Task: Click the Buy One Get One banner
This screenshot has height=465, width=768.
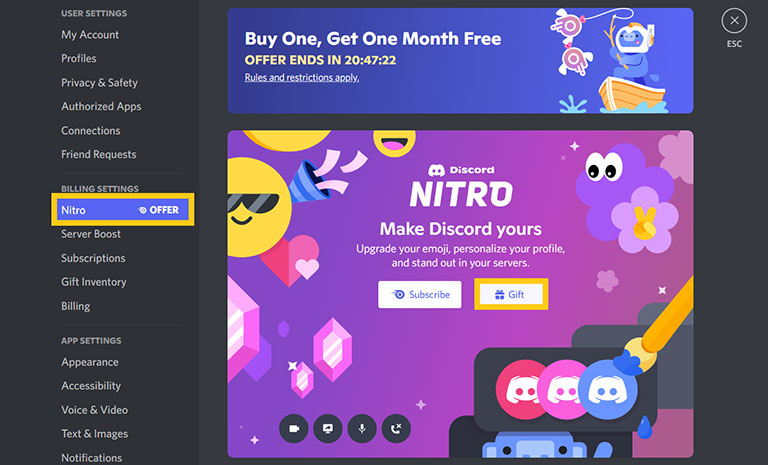Action: coord(460,61)
